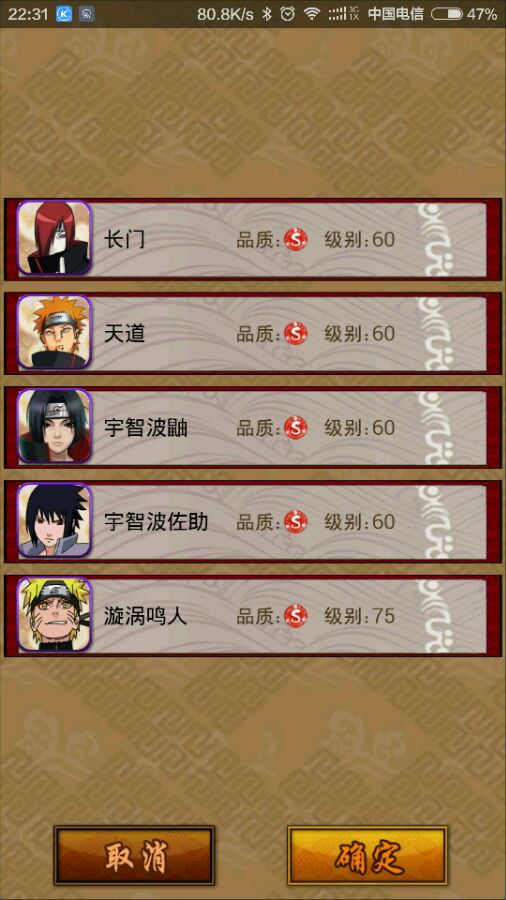Tap the blue K app notification icon
The image size is (506, 900).
64,14
